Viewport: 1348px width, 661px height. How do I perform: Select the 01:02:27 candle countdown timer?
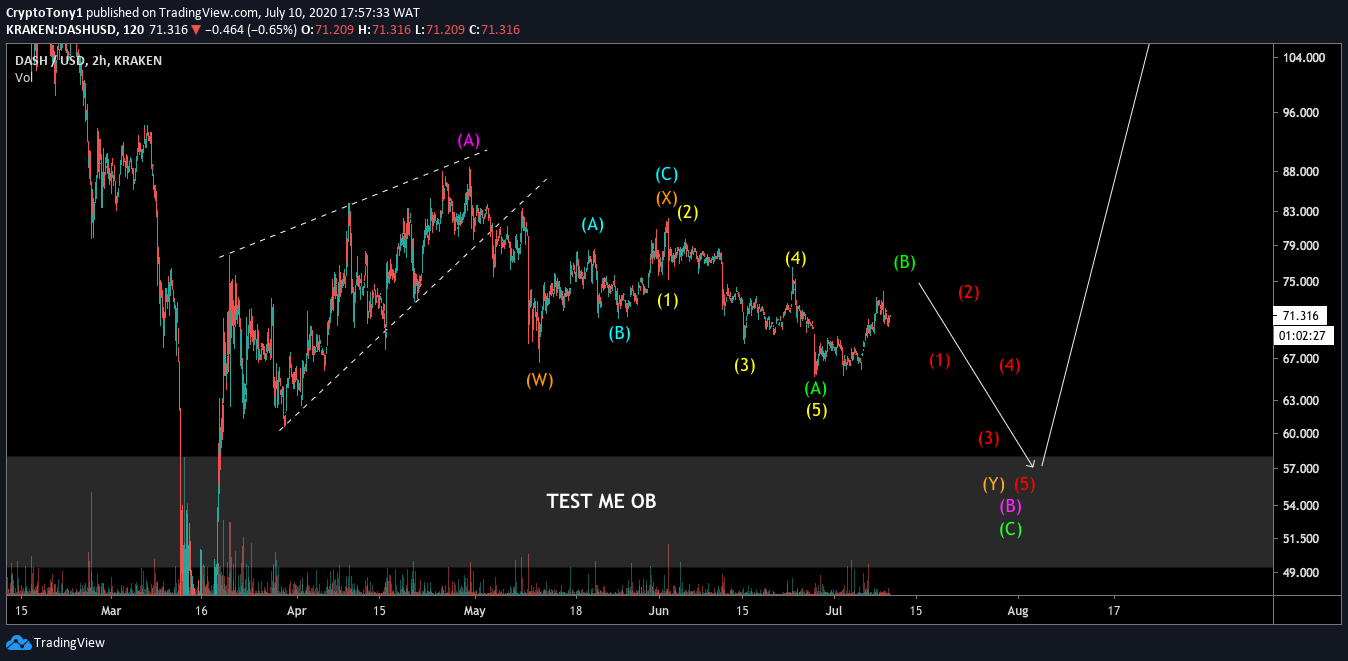1300,335
